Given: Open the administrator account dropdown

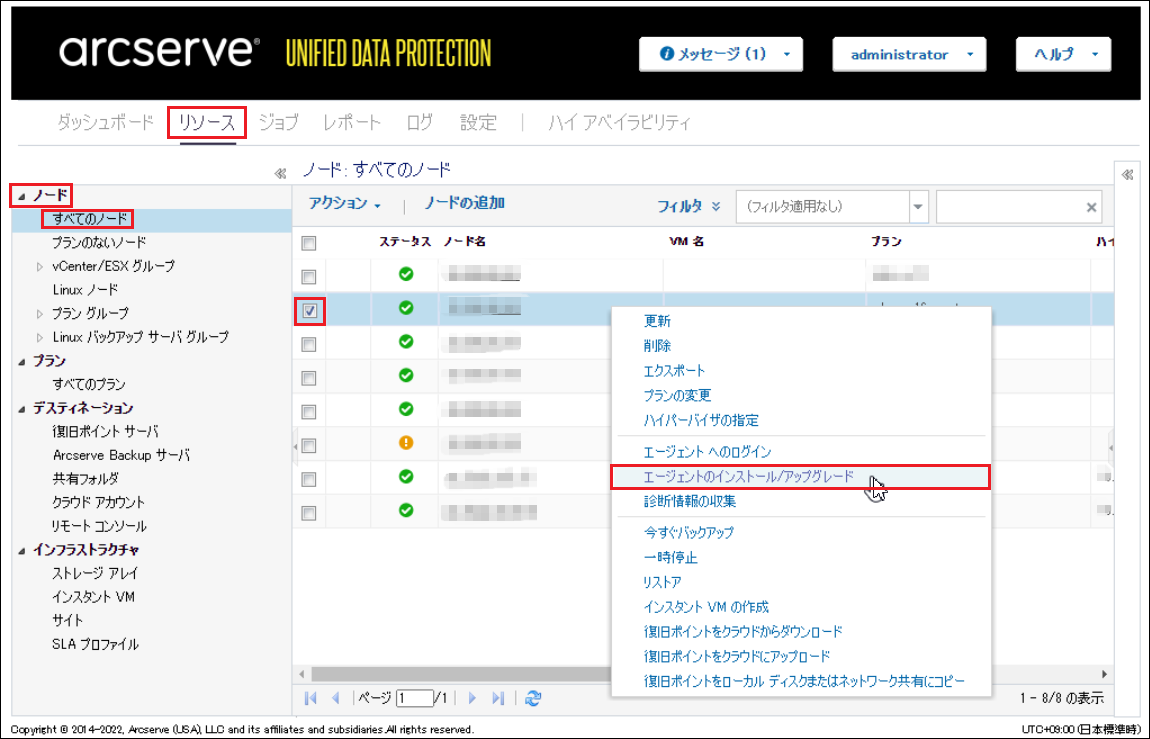Looking at the screenshot, I should tap(909, 55).
